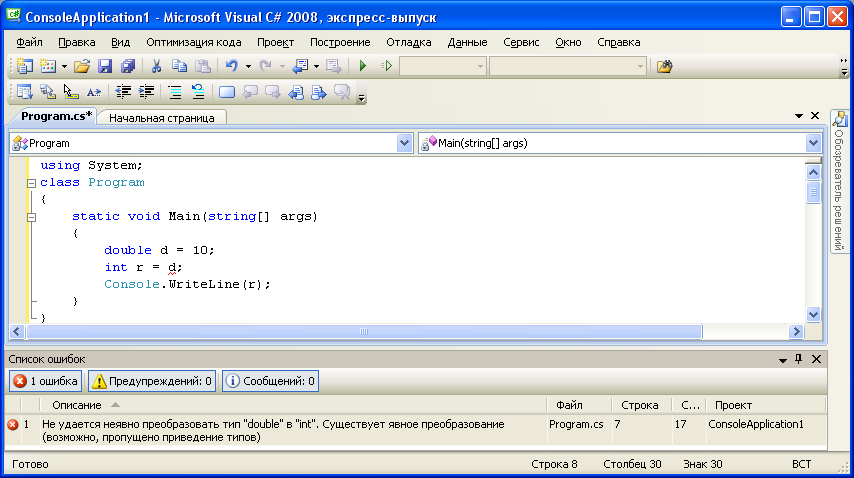Click Previous Bookmark in Document icon
The width and height of the screenshot is (854, 478).
click(x=296, y=92)
